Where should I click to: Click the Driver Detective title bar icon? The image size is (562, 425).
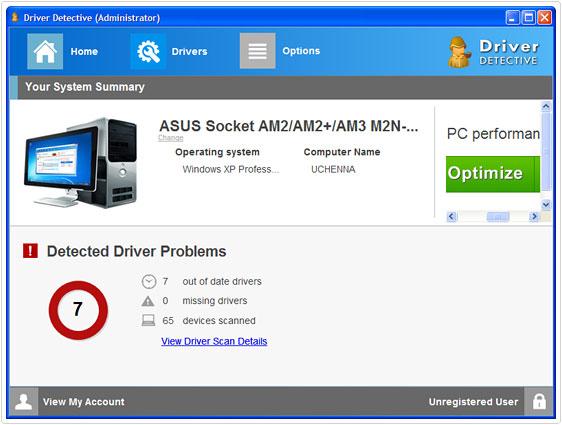[15, 17]
